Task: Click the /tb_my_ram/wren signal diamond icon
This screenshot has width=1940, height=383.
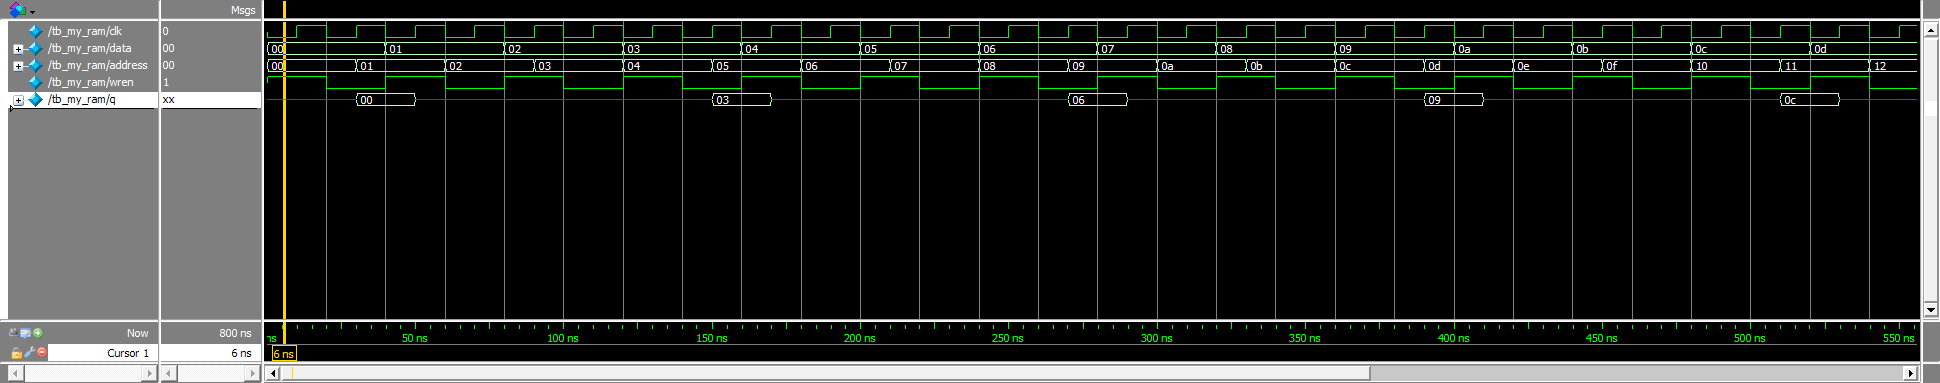Action: (36, 82)
